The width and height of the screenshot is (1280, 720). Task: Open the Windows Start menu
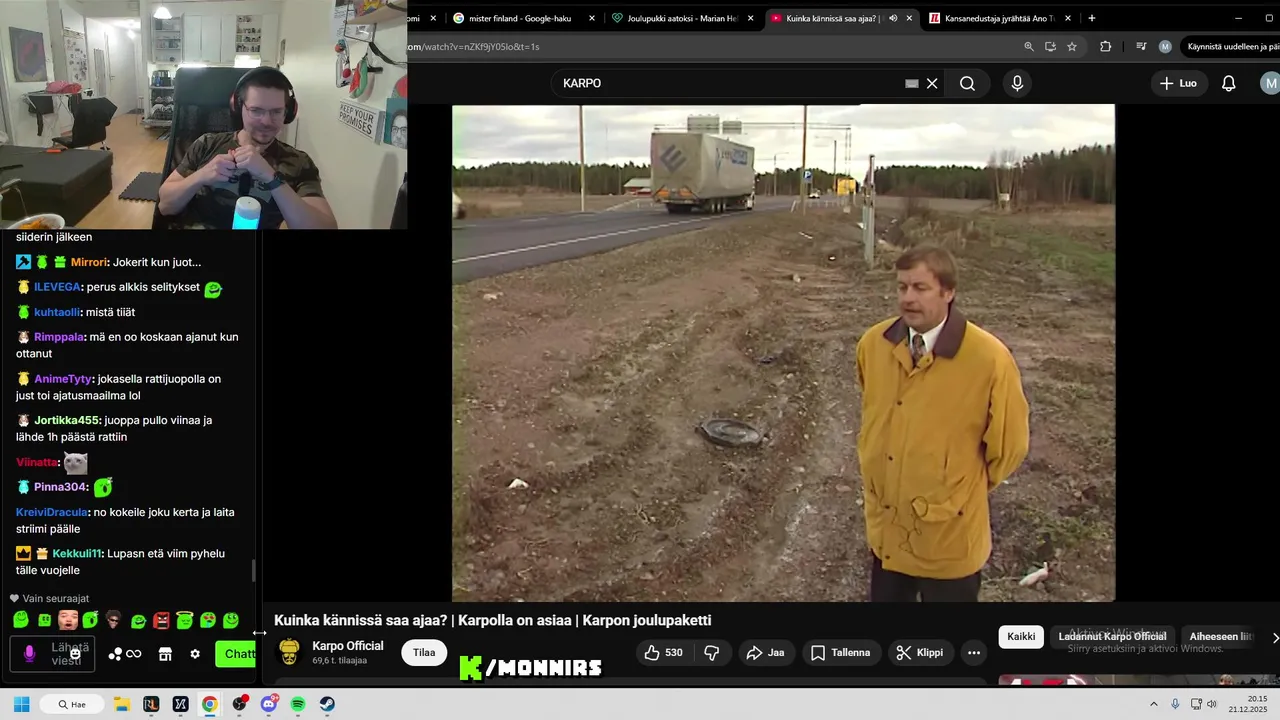(21, 704)
